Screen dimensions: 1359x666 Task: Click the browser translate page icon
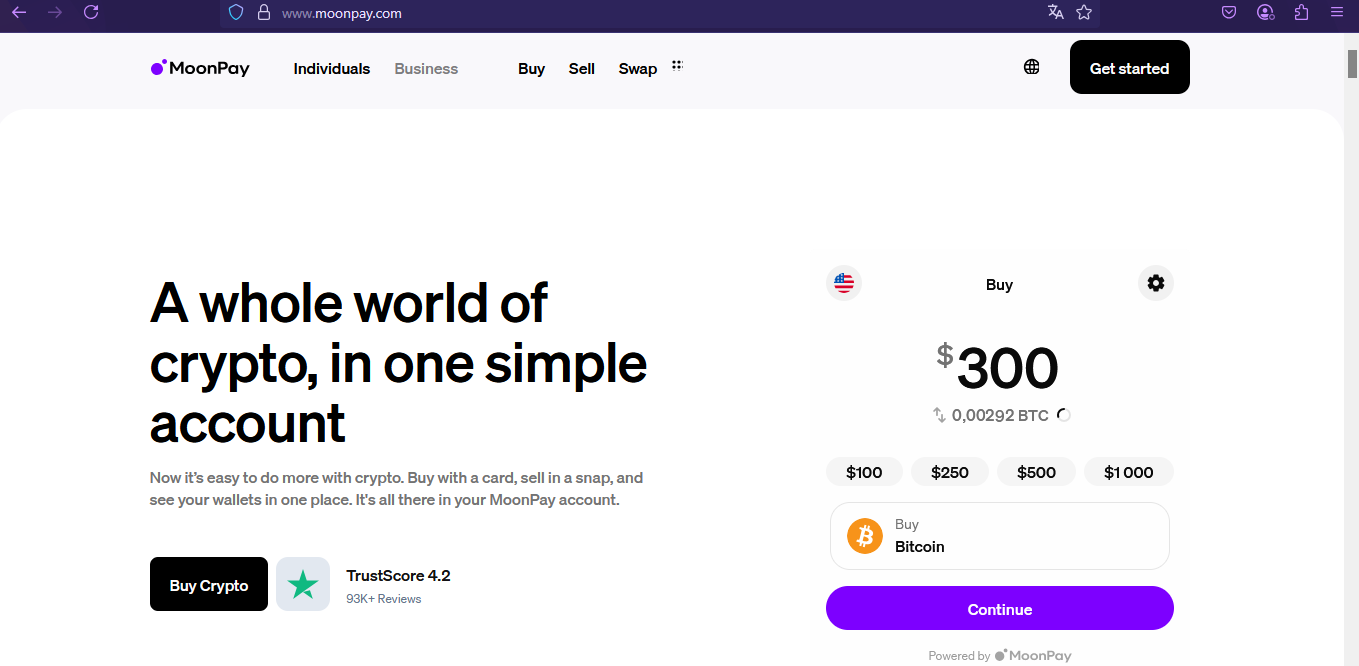[1056, 12]
